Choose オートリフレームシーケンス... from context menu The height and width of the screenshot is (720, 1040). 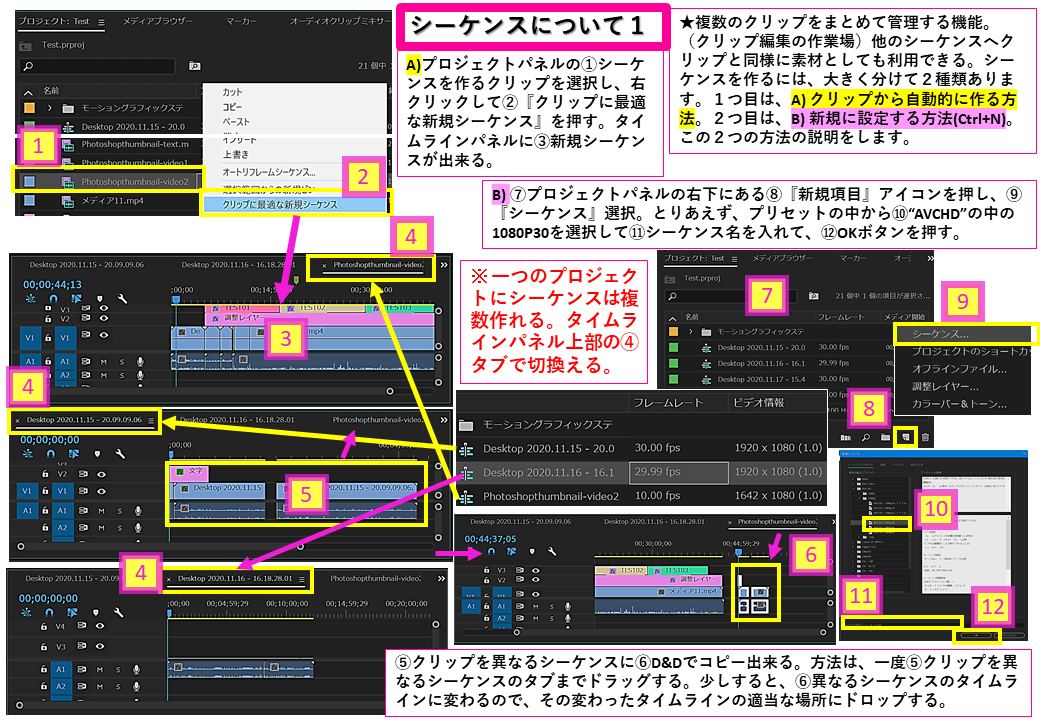[x=269, y=172]
